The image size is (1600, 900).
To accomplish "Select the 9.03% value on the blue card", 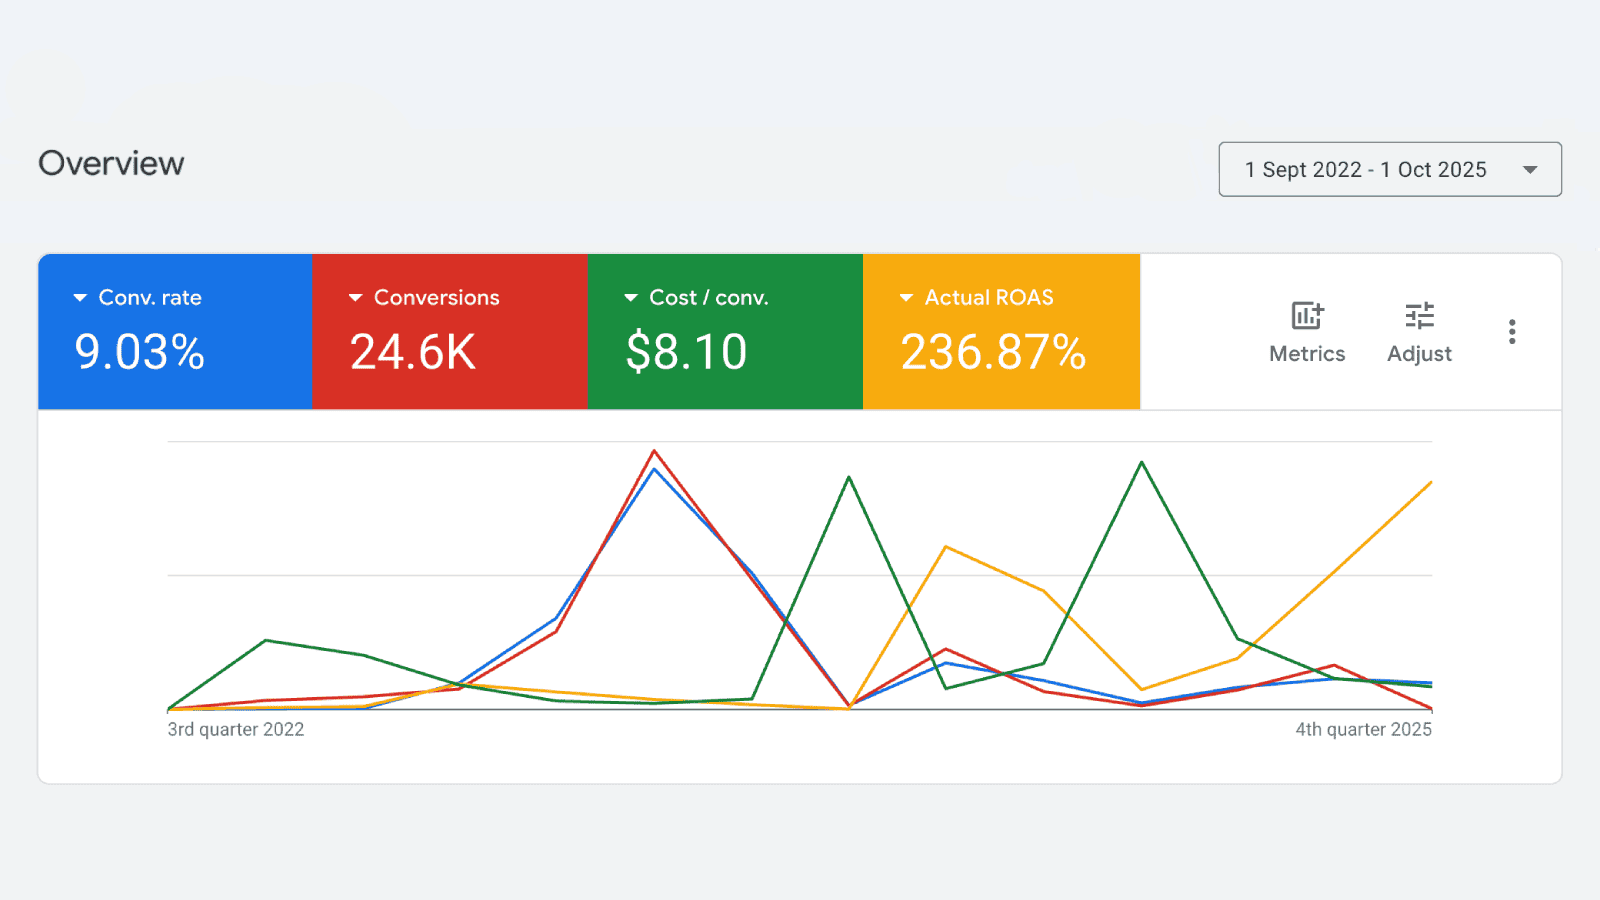I will (139, 352).
